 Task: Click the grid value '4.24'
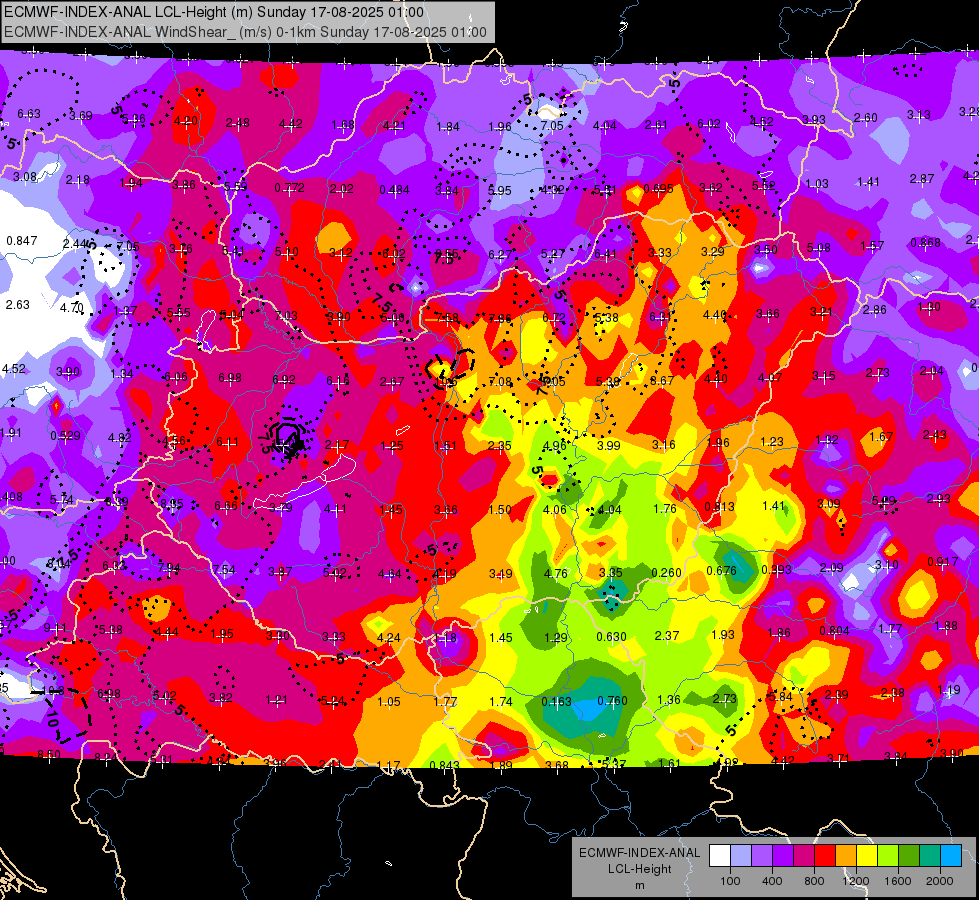pyautogui.click(x=389, y=638)
